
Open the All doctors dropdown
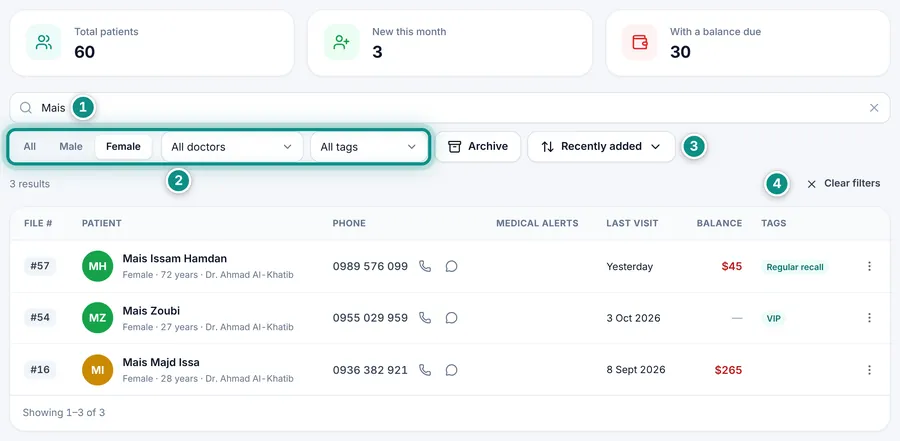pos(232,147)
